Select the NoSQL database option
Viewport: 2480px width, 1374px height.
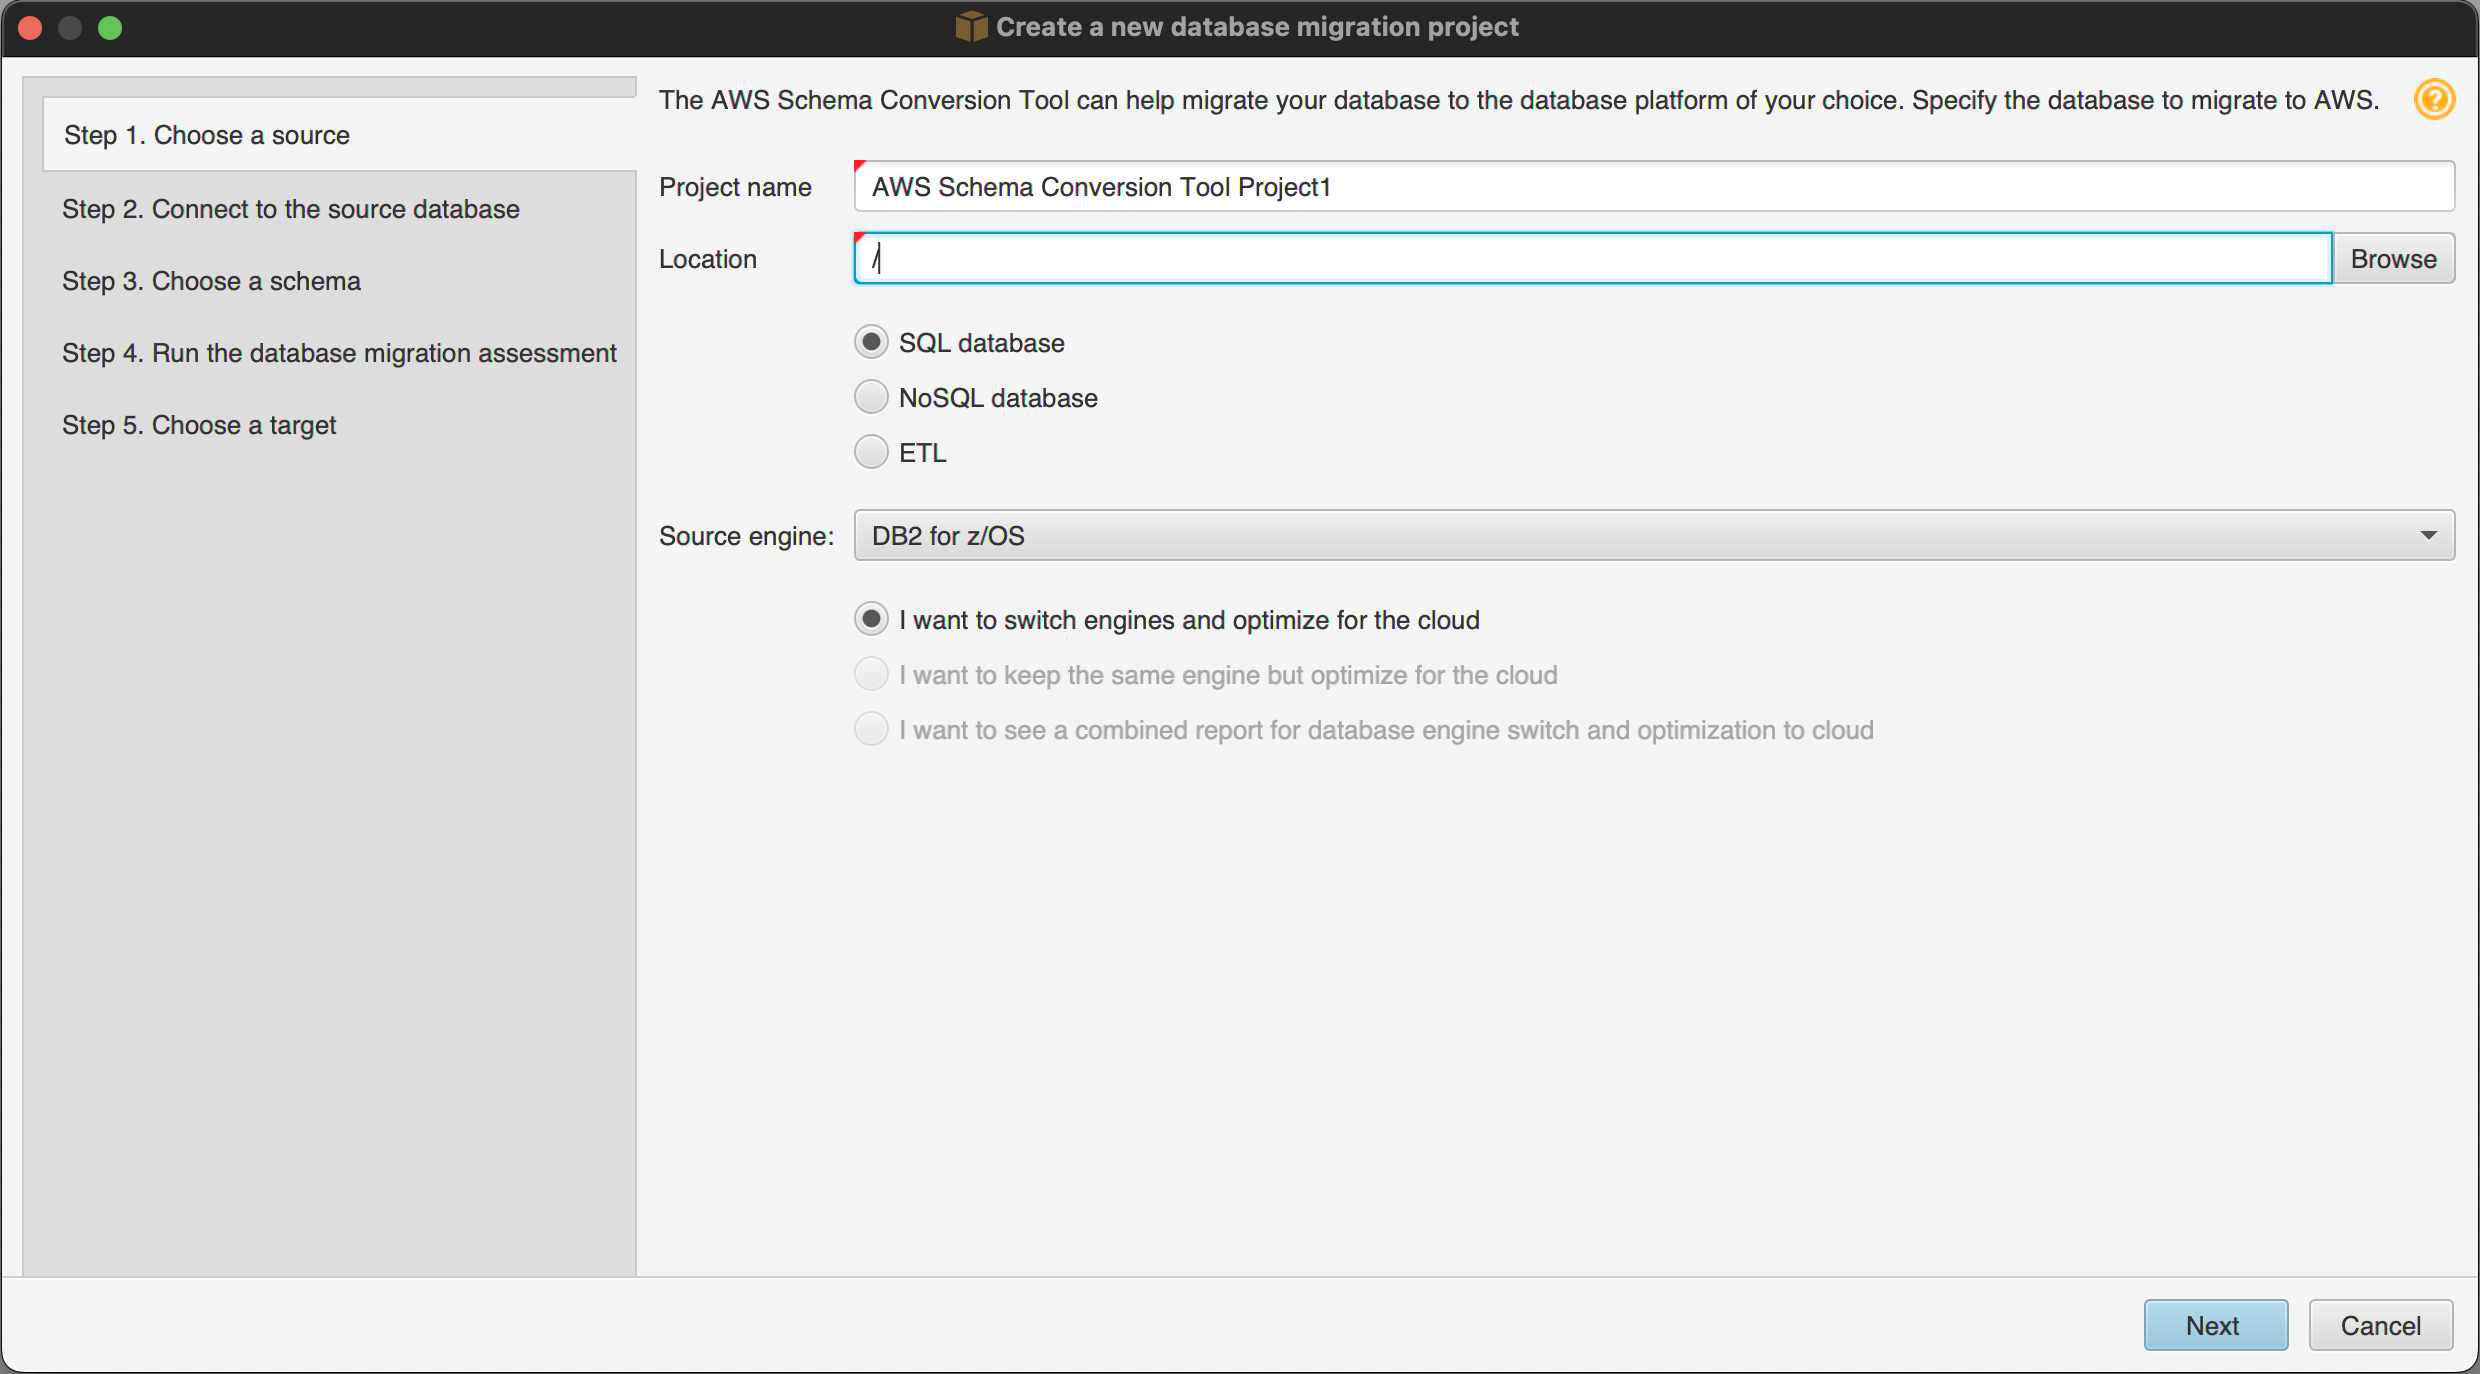871,398
